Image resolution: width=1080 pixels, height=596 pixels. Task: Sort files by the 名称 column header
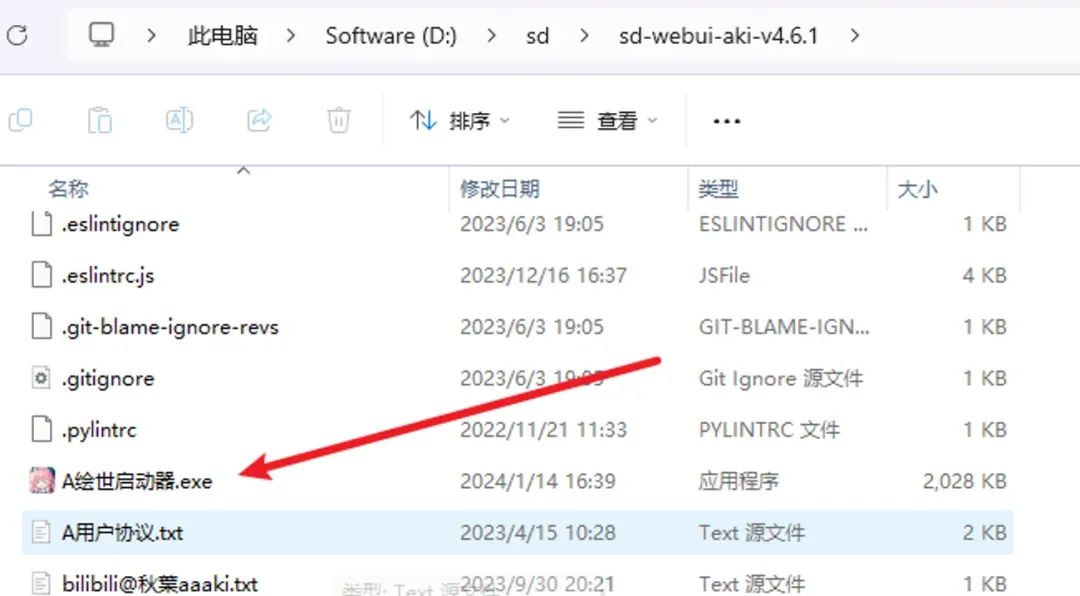69,189
